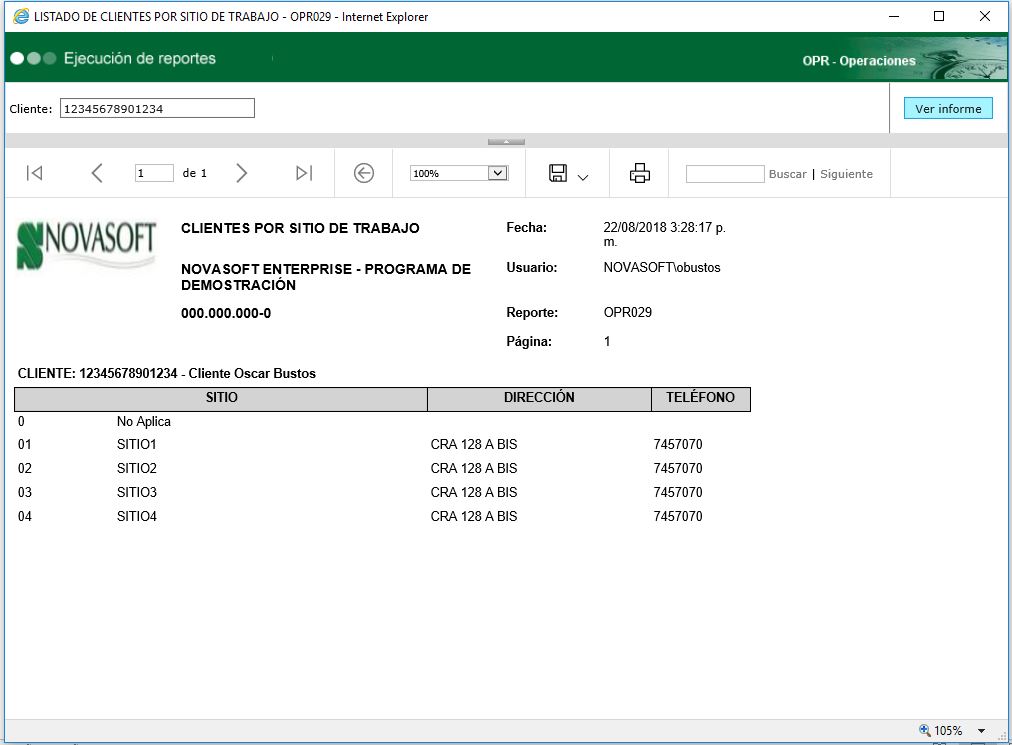Open the 100% zoom dropdown
Viewport: 1012px width, 745px height.
[x=497, y=173]
